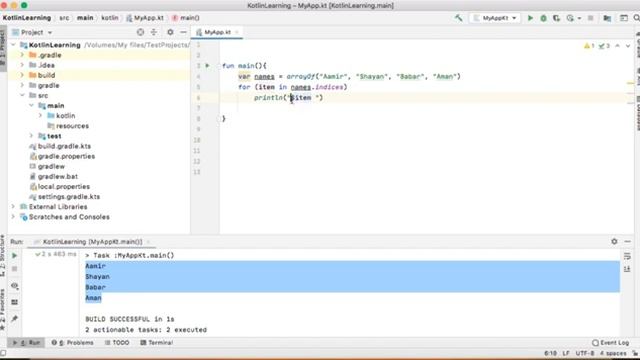Click BUILD SUCCESSFUL line in console
The image size is (640, 360).
pos(130,319)
